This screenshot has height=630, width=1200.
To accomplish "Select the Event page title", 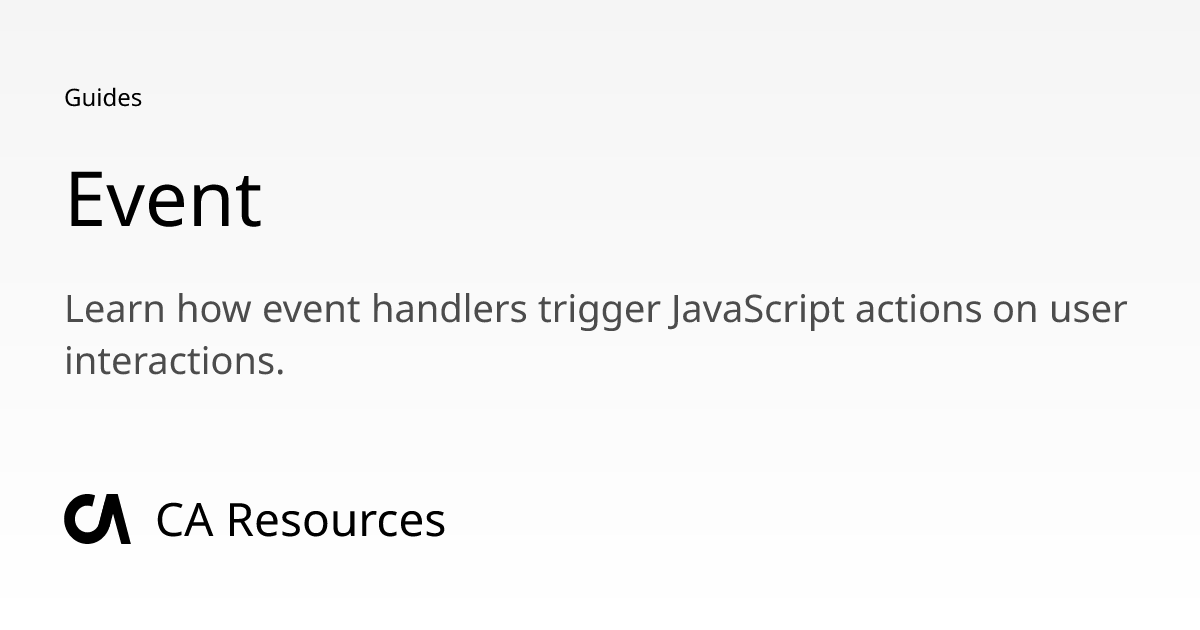I will point(163,199).
